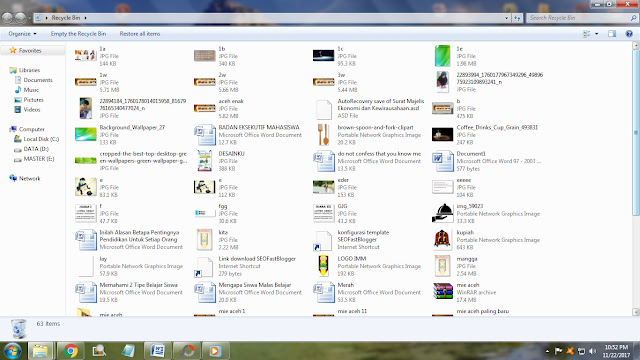Open the view options dropdown arrow

597,34
